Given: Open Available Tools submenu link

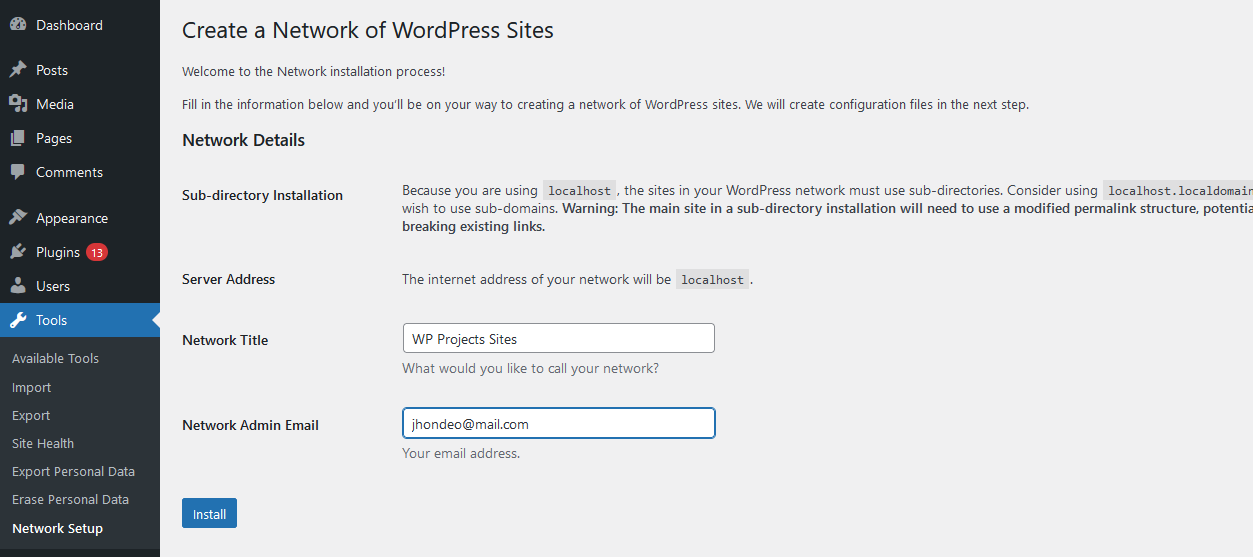Looking at the screenshot, I should click(55, 358).
